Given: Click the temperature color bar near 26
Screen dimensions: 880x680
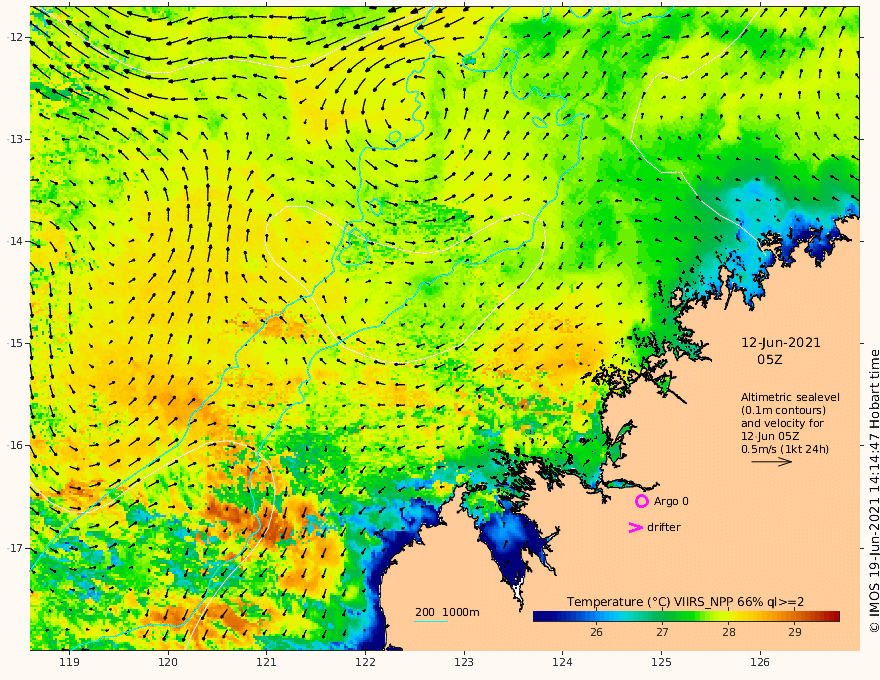Looking at the screenshot, I should [x=597, y=617].
